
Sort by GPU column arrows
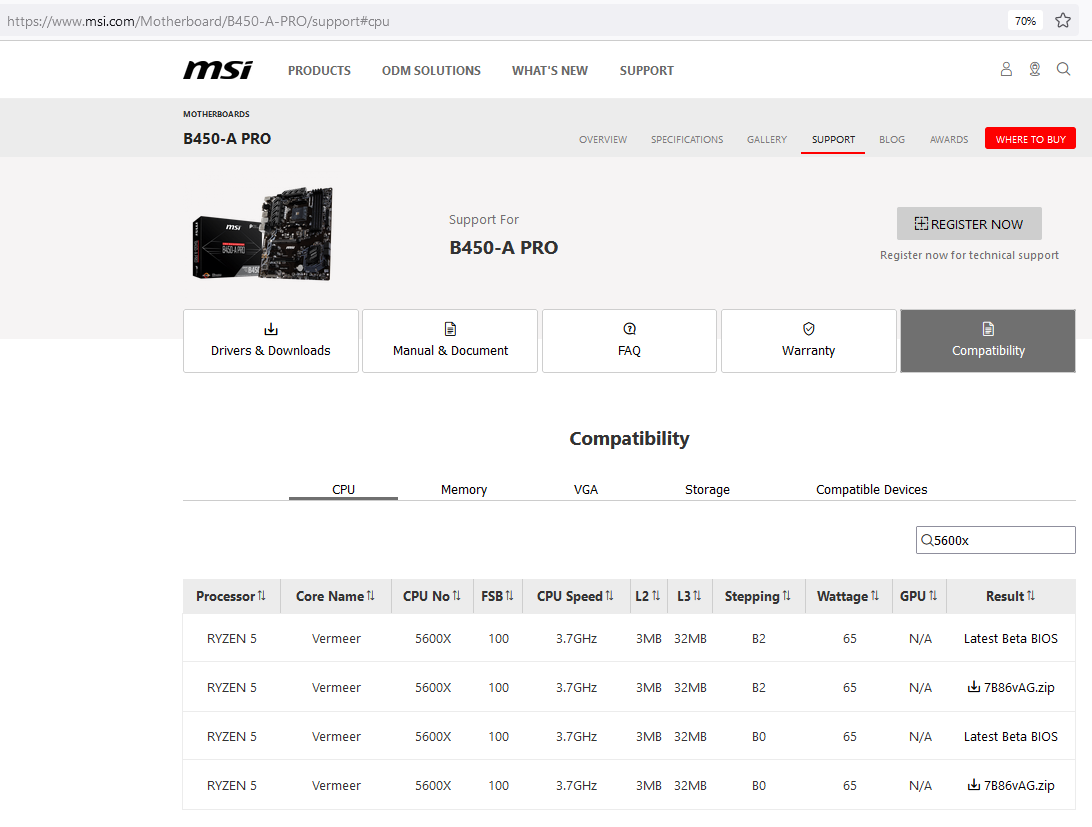933,596
